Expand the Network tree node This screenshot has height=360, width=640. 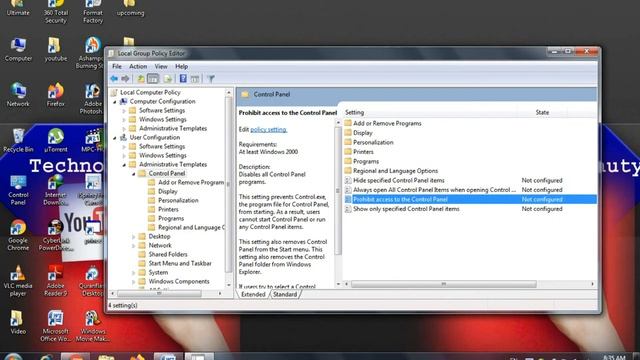click(133, 245)
